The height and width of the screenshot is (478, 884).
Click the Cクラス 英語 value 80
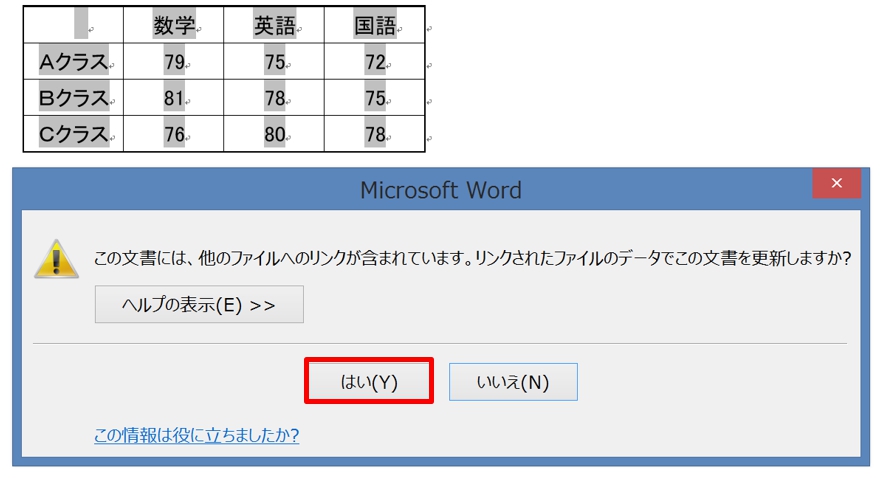(x=274, y=134)
